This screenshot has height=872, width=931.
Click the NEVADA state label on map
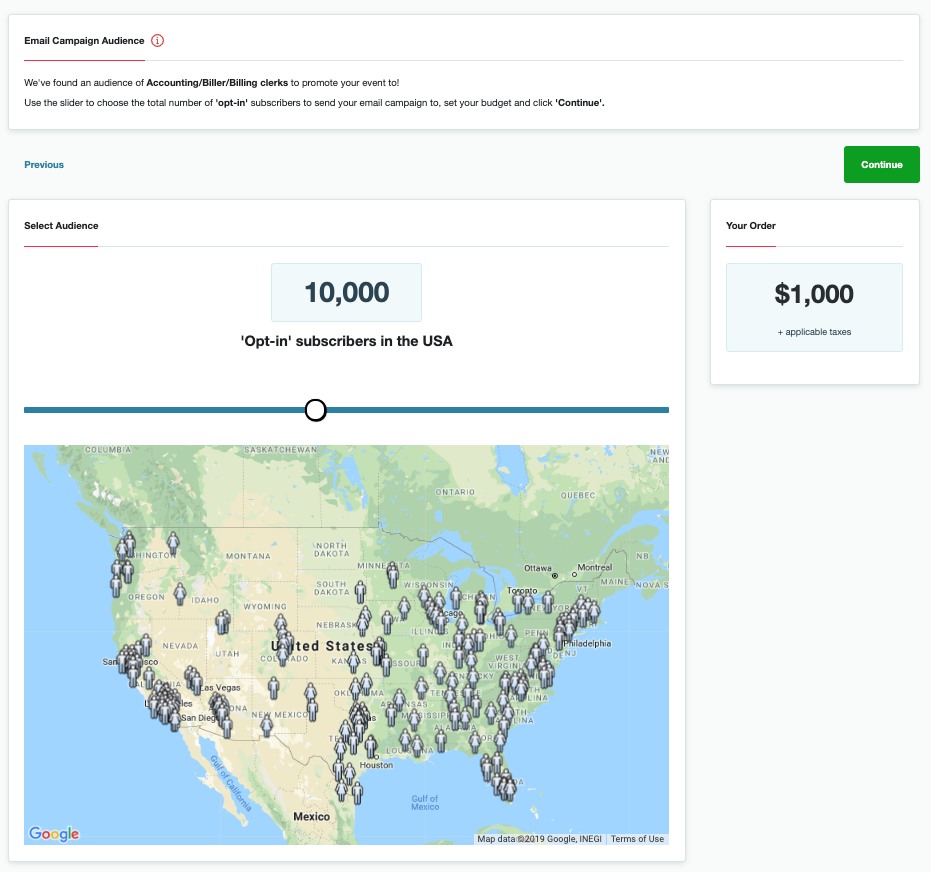[180, 646]
